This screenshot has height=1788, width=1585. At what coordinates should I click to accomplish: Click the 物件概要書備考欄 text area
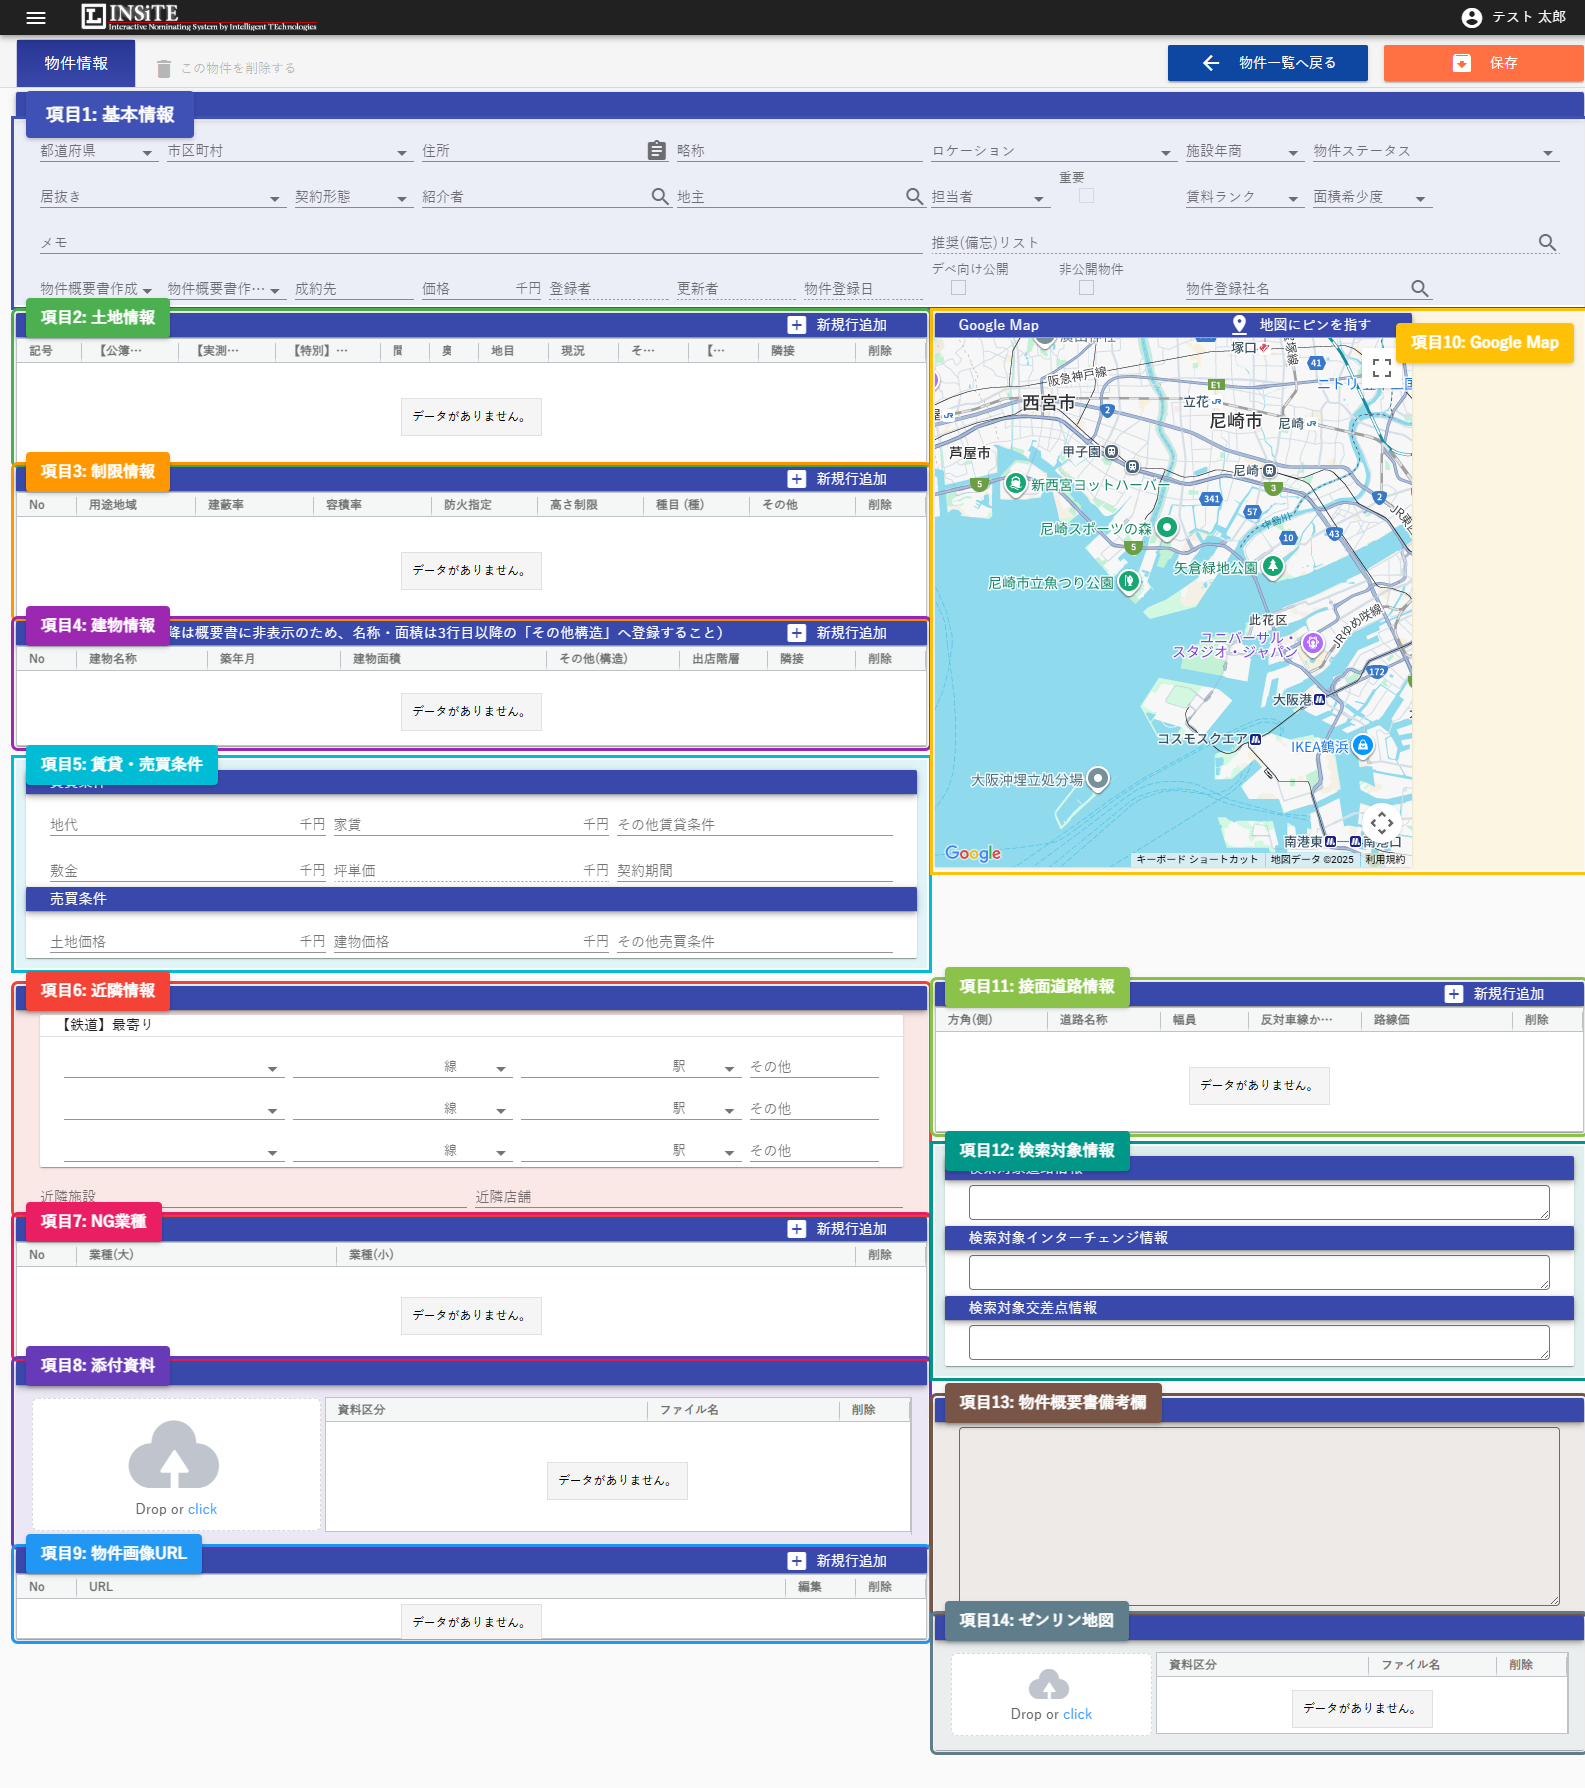[1258, 1515]
